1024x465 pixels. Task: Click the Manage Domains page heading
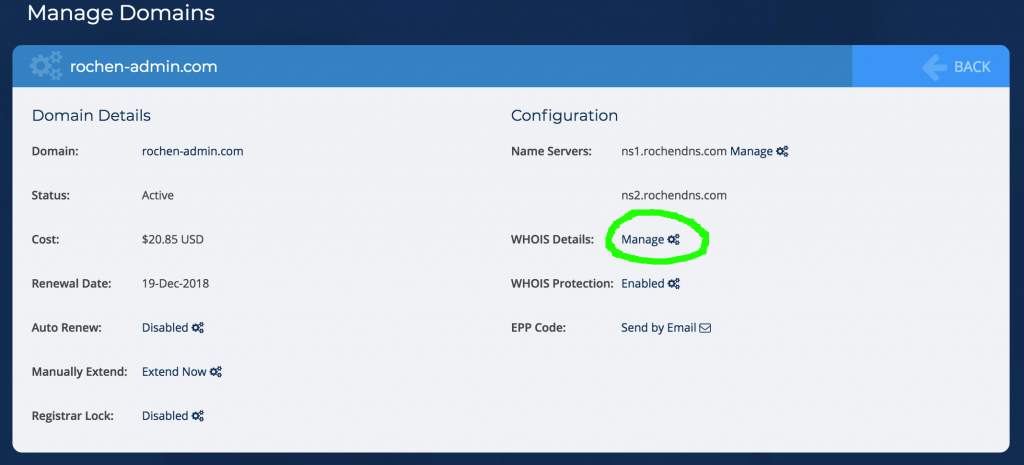121,12
